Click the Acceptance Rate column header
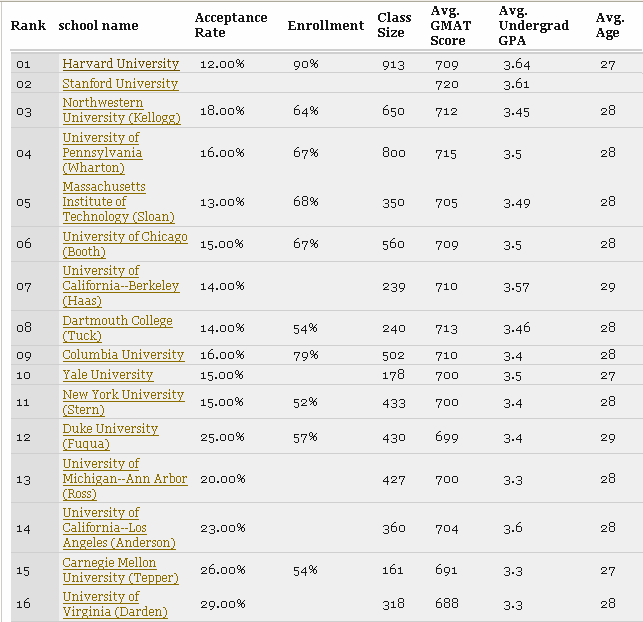643x622 pixels. pos(231,25)
